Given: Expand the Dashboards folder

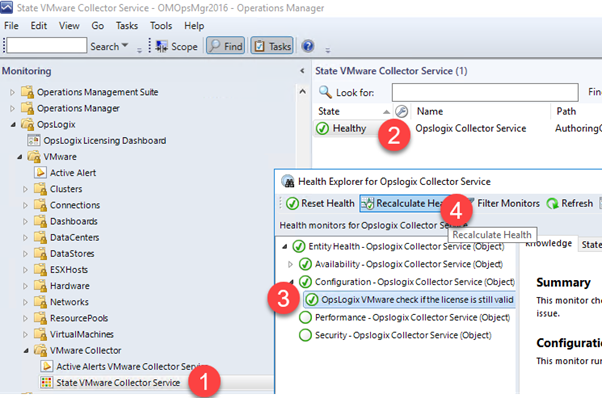Looking at the screenshot, I should tap(25, 221).
